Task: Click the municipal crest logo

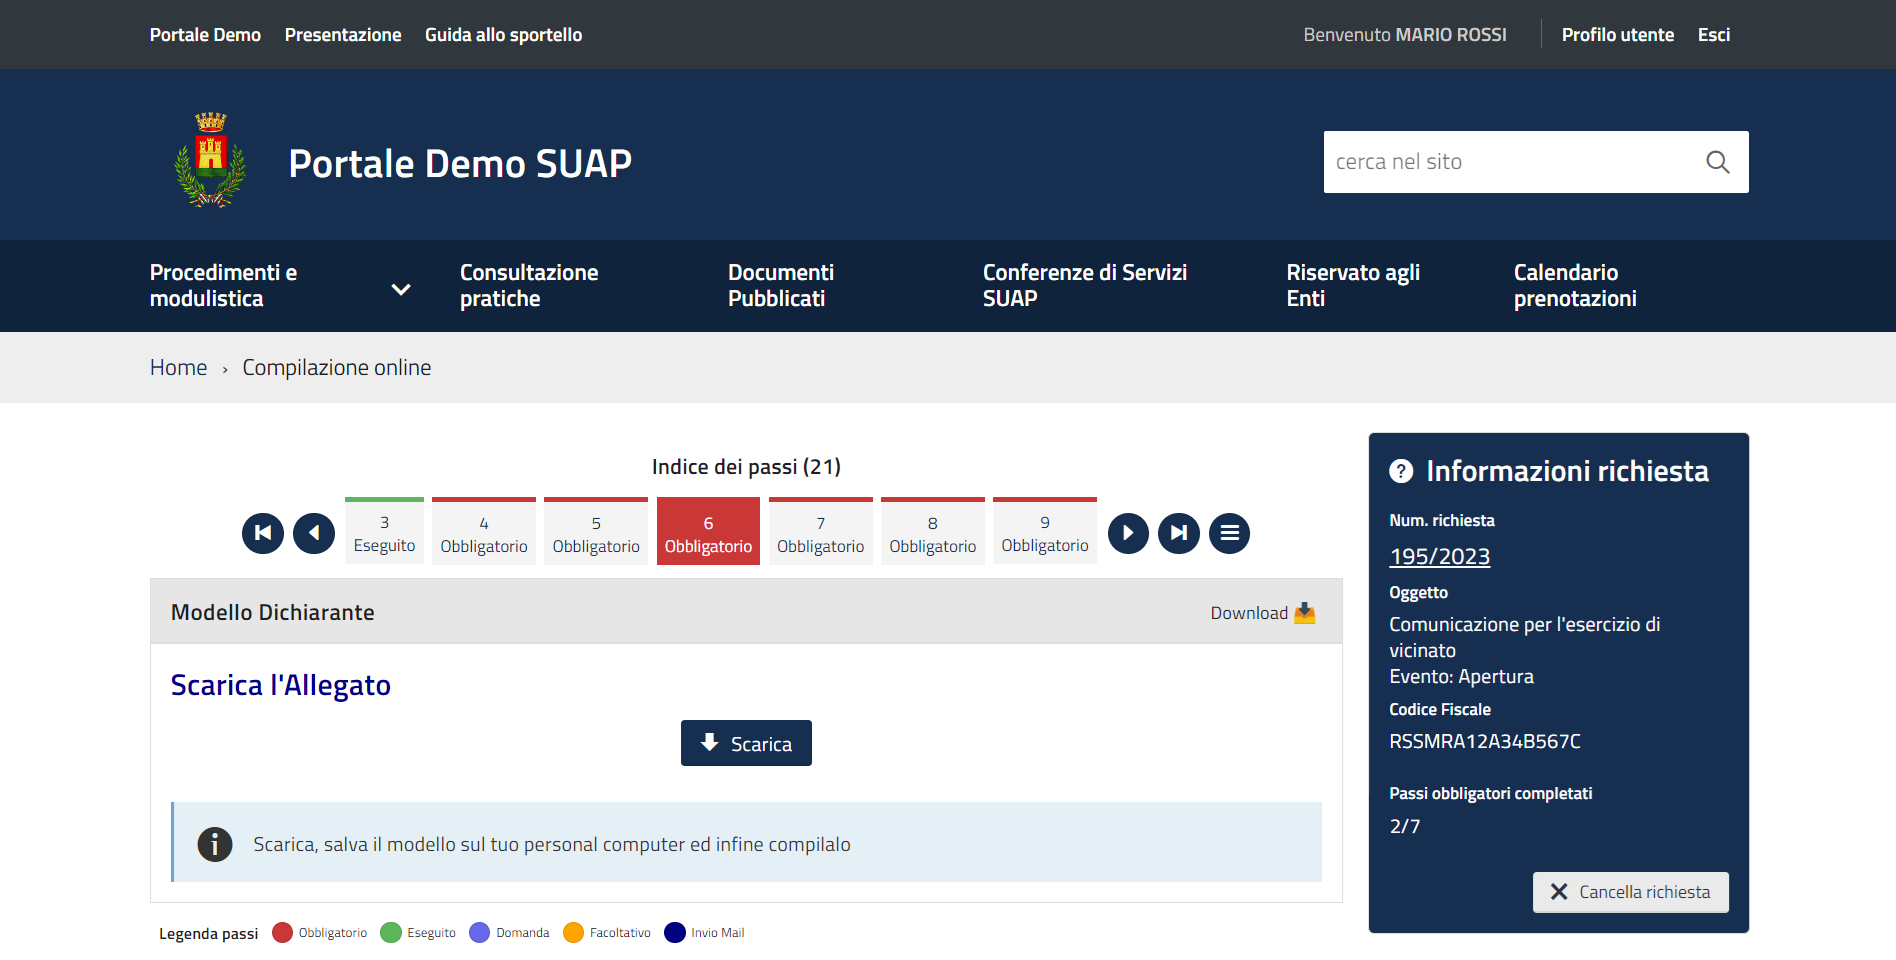Action: click(x=210, y=160)
